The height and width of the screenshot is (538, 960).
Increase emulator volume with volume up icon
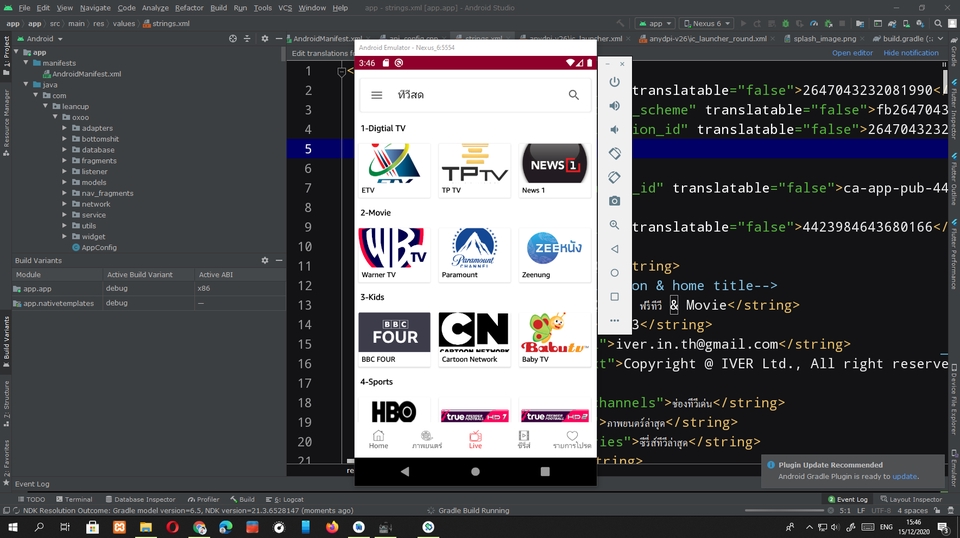click(614, 106)
